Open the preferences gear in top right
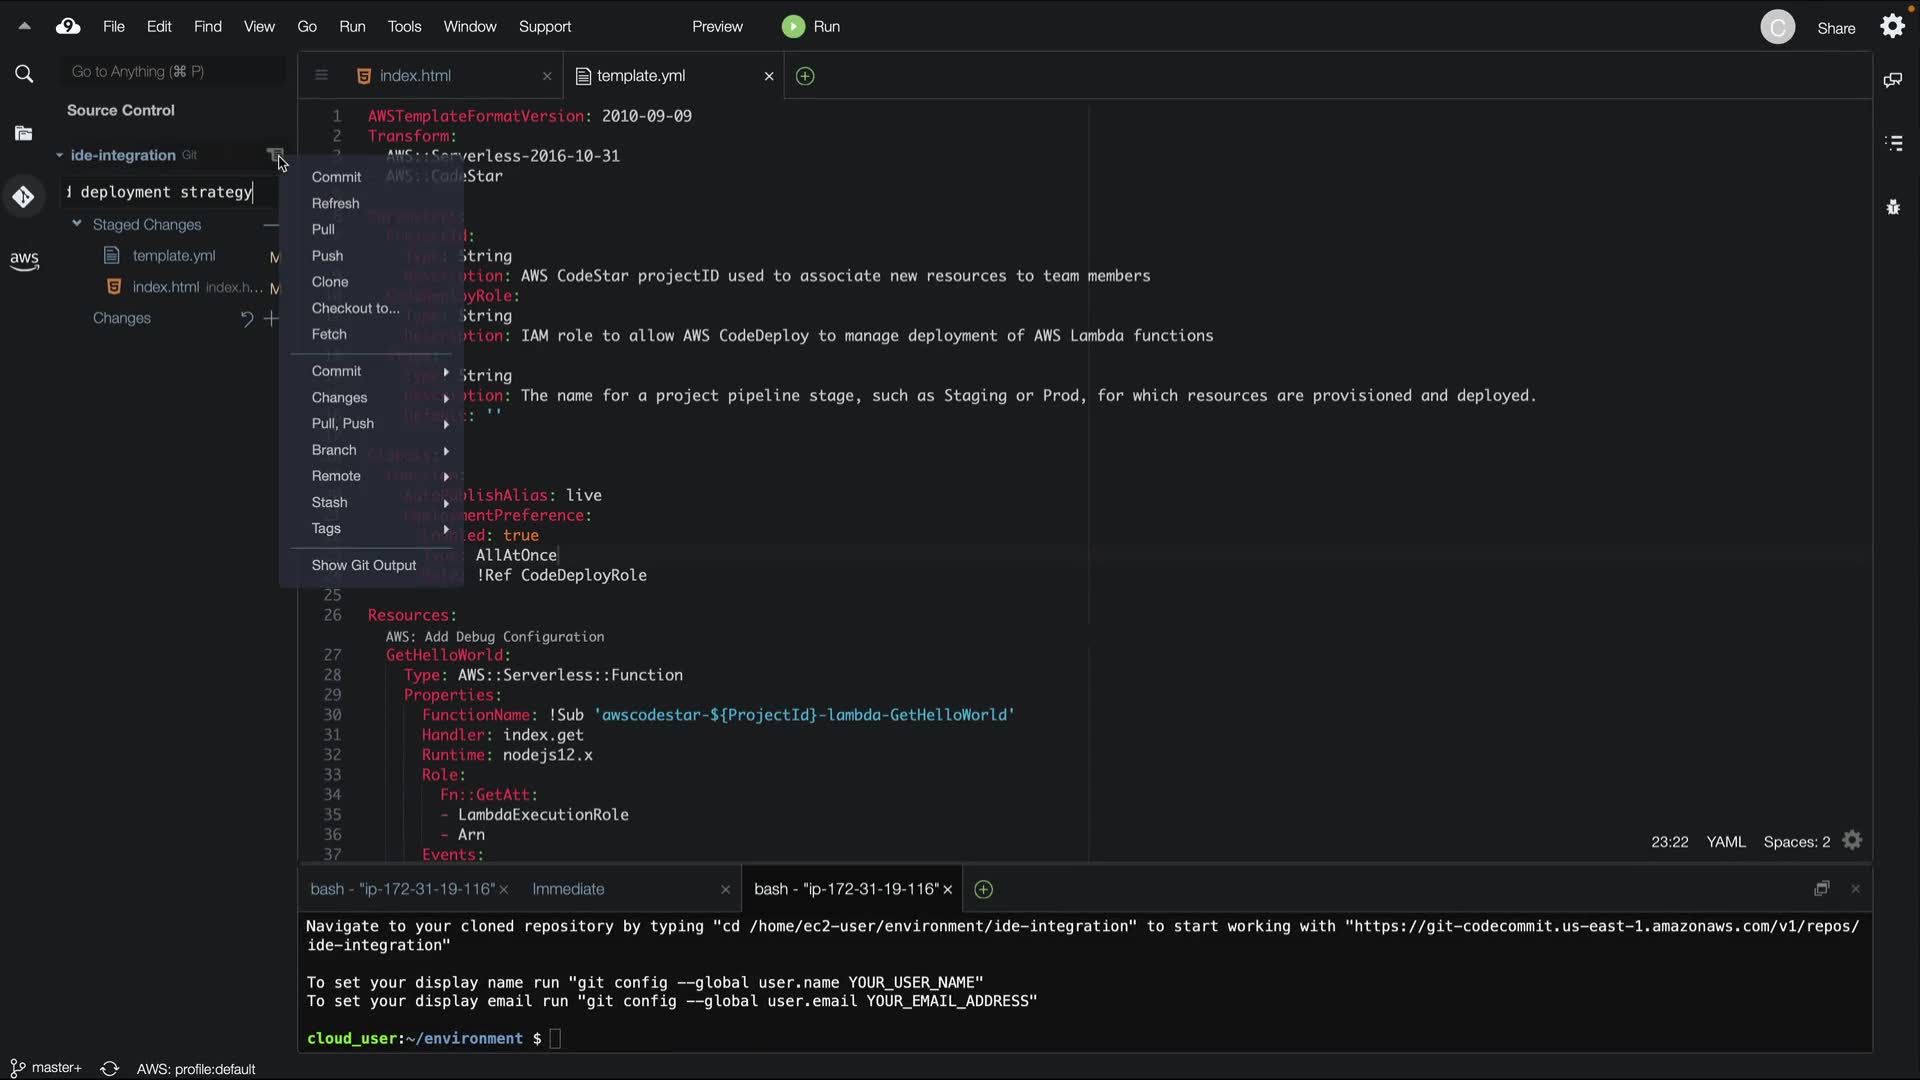 click(x=1892, y=27)
